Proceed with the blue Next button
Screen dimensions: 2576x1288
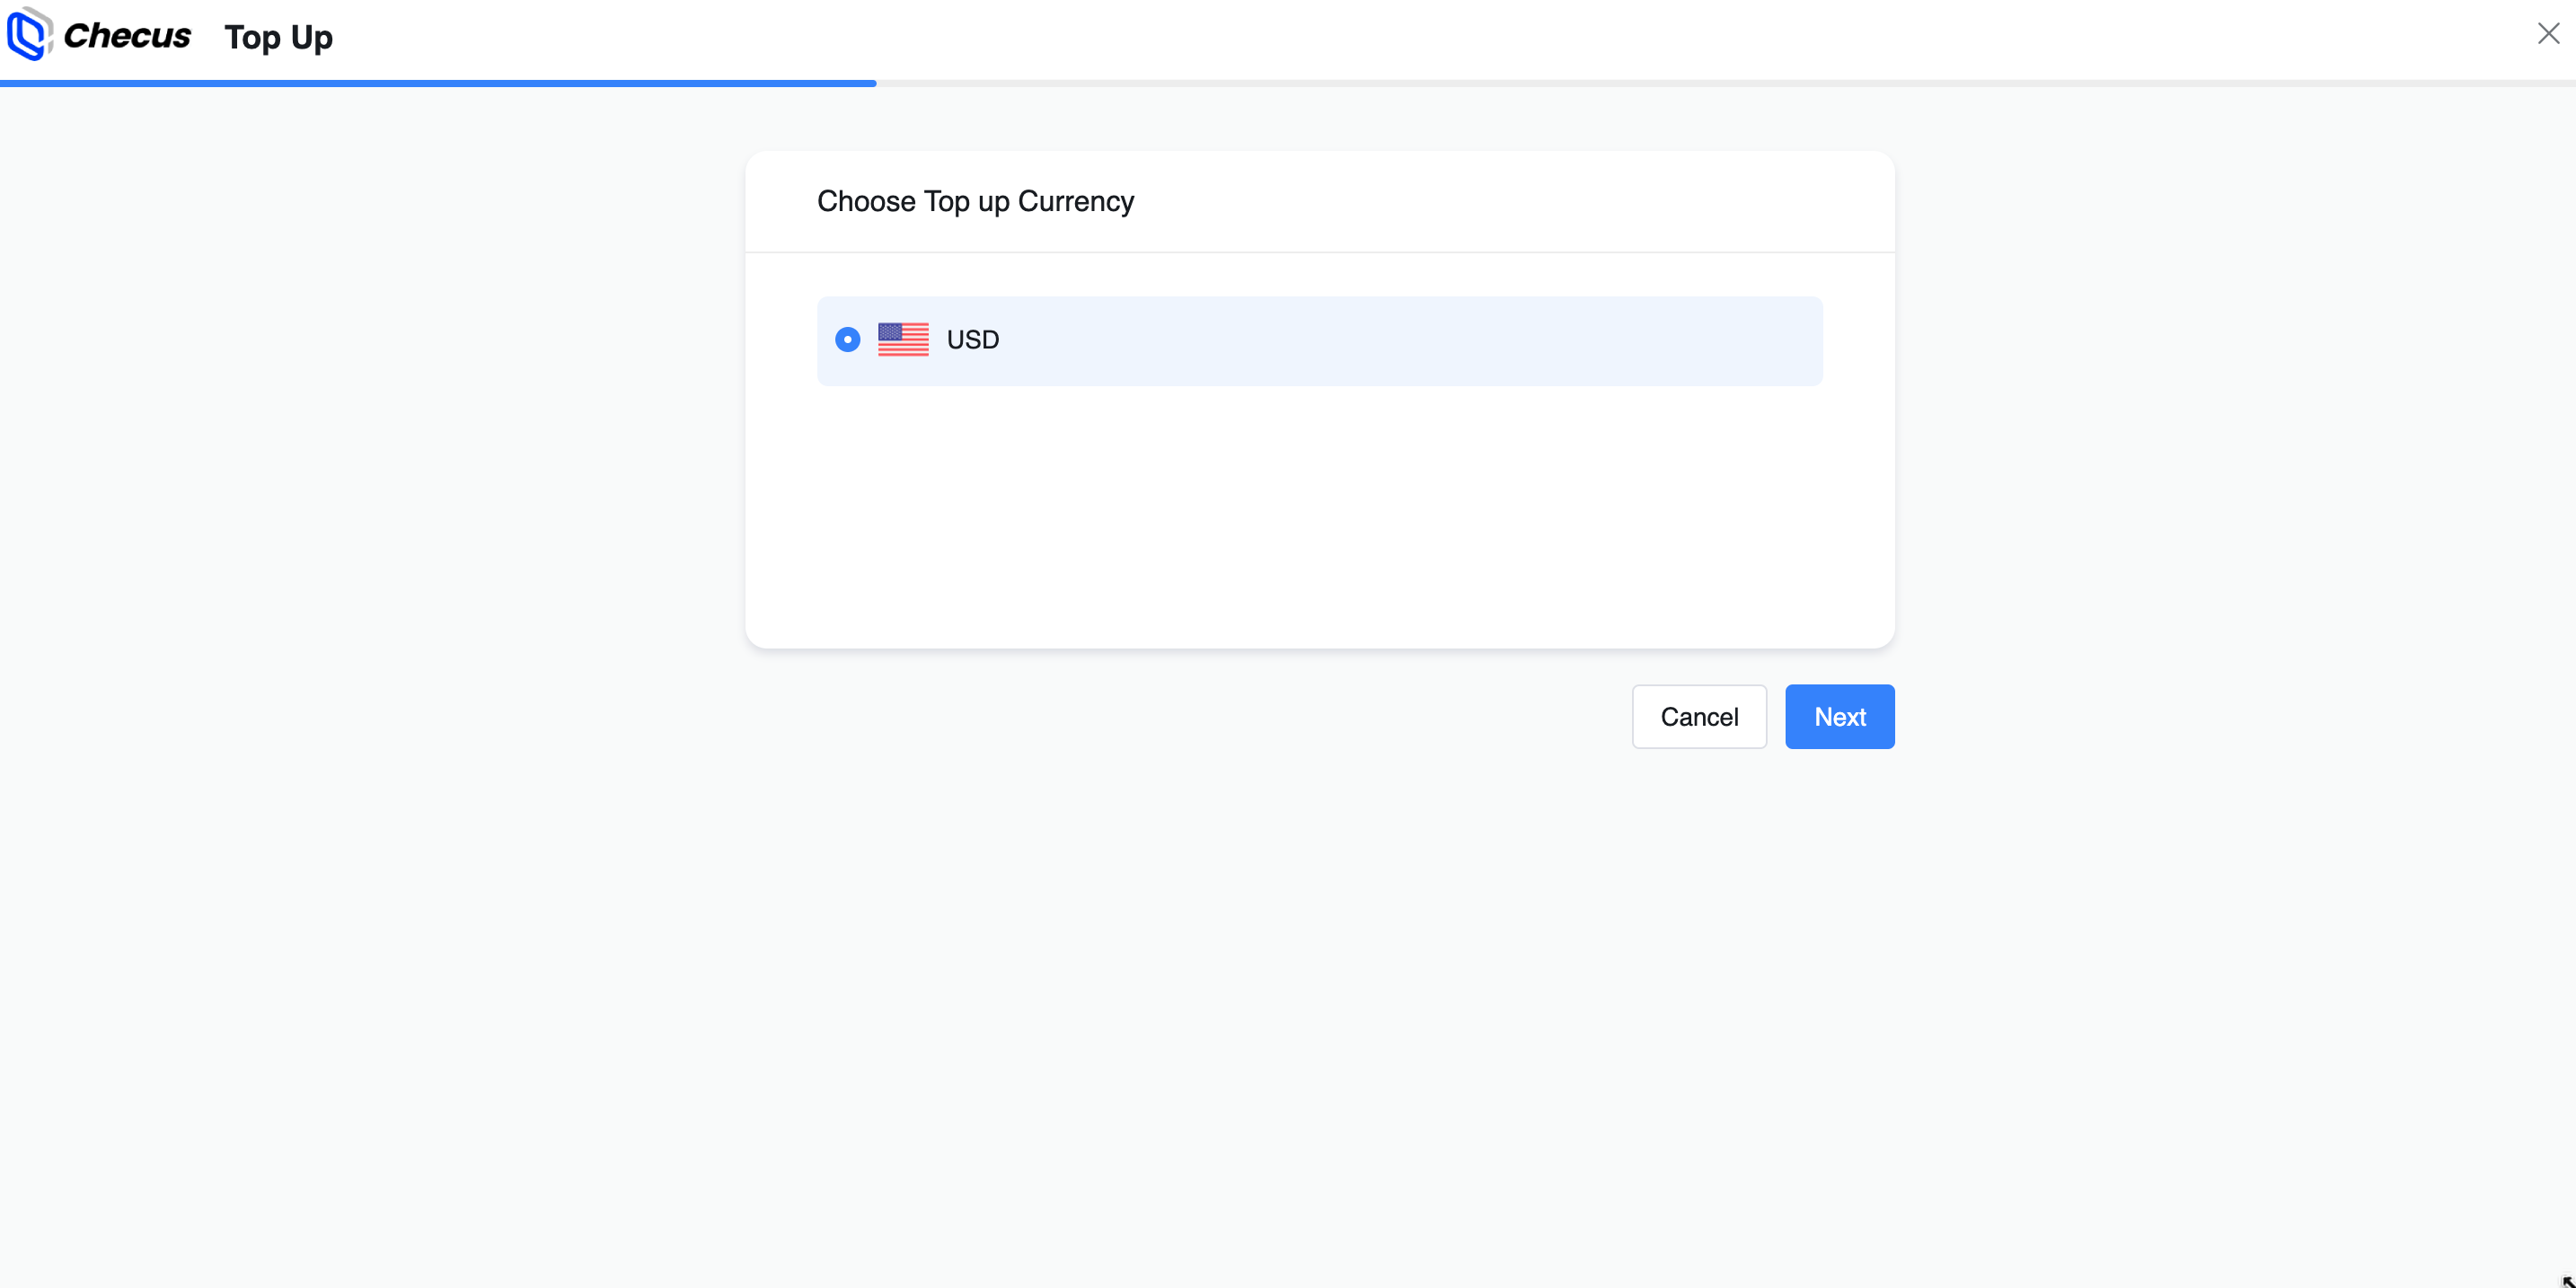click(1839, 716)
